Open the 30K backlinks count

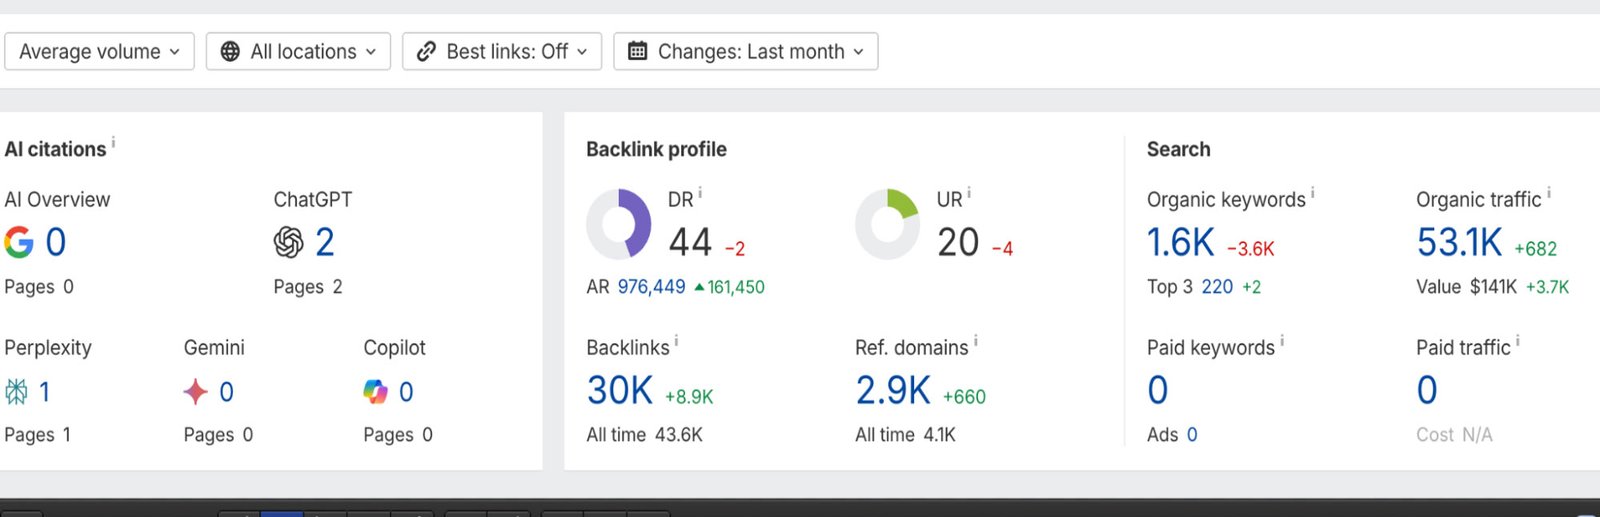point(620,391)
